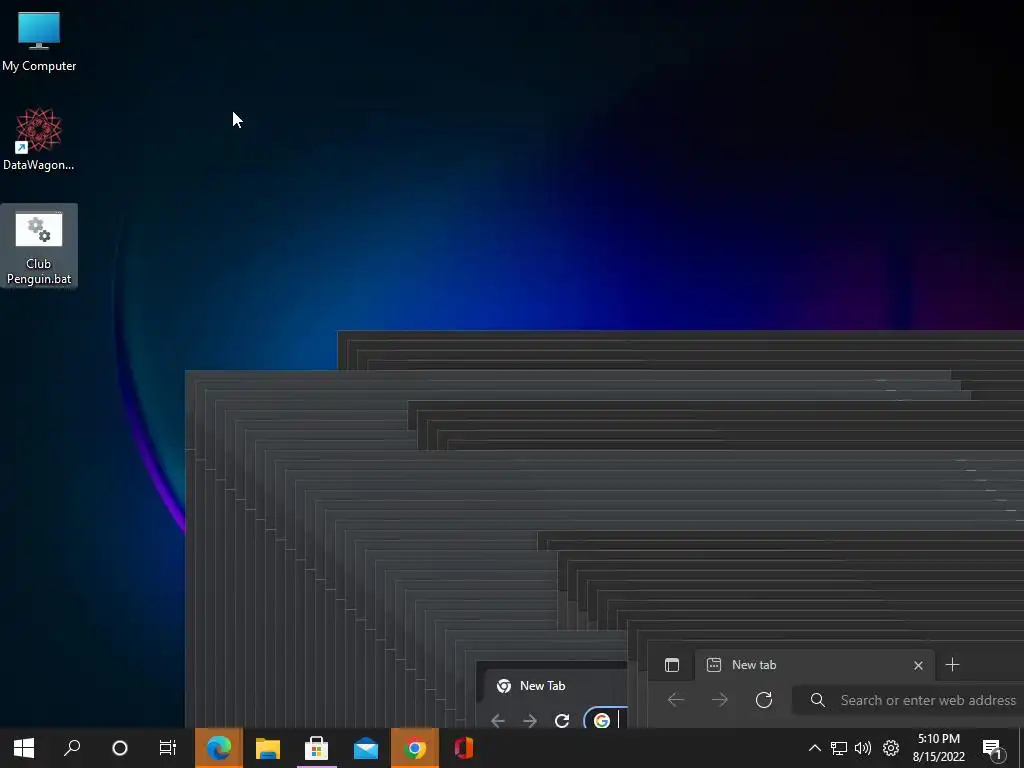The image size is (1024, 768).
Task: Select the DataWagon desktop shortcut
Action: 39,139
